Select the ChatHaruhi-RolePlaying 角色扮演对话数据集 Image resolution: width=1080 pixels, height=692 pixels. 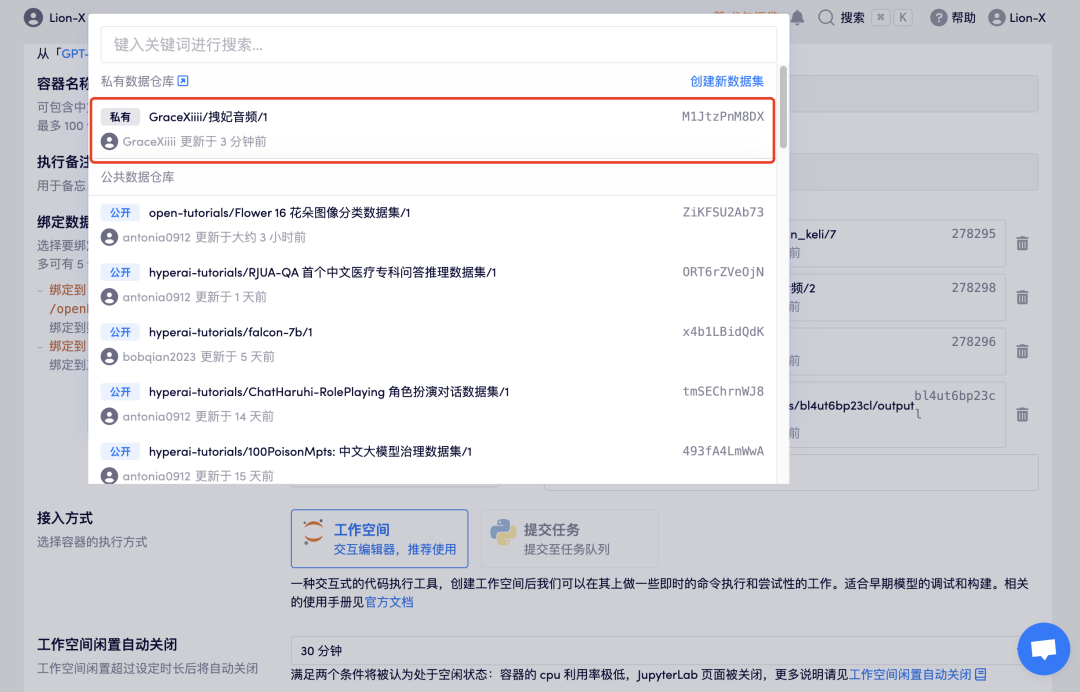click(433, 404)
